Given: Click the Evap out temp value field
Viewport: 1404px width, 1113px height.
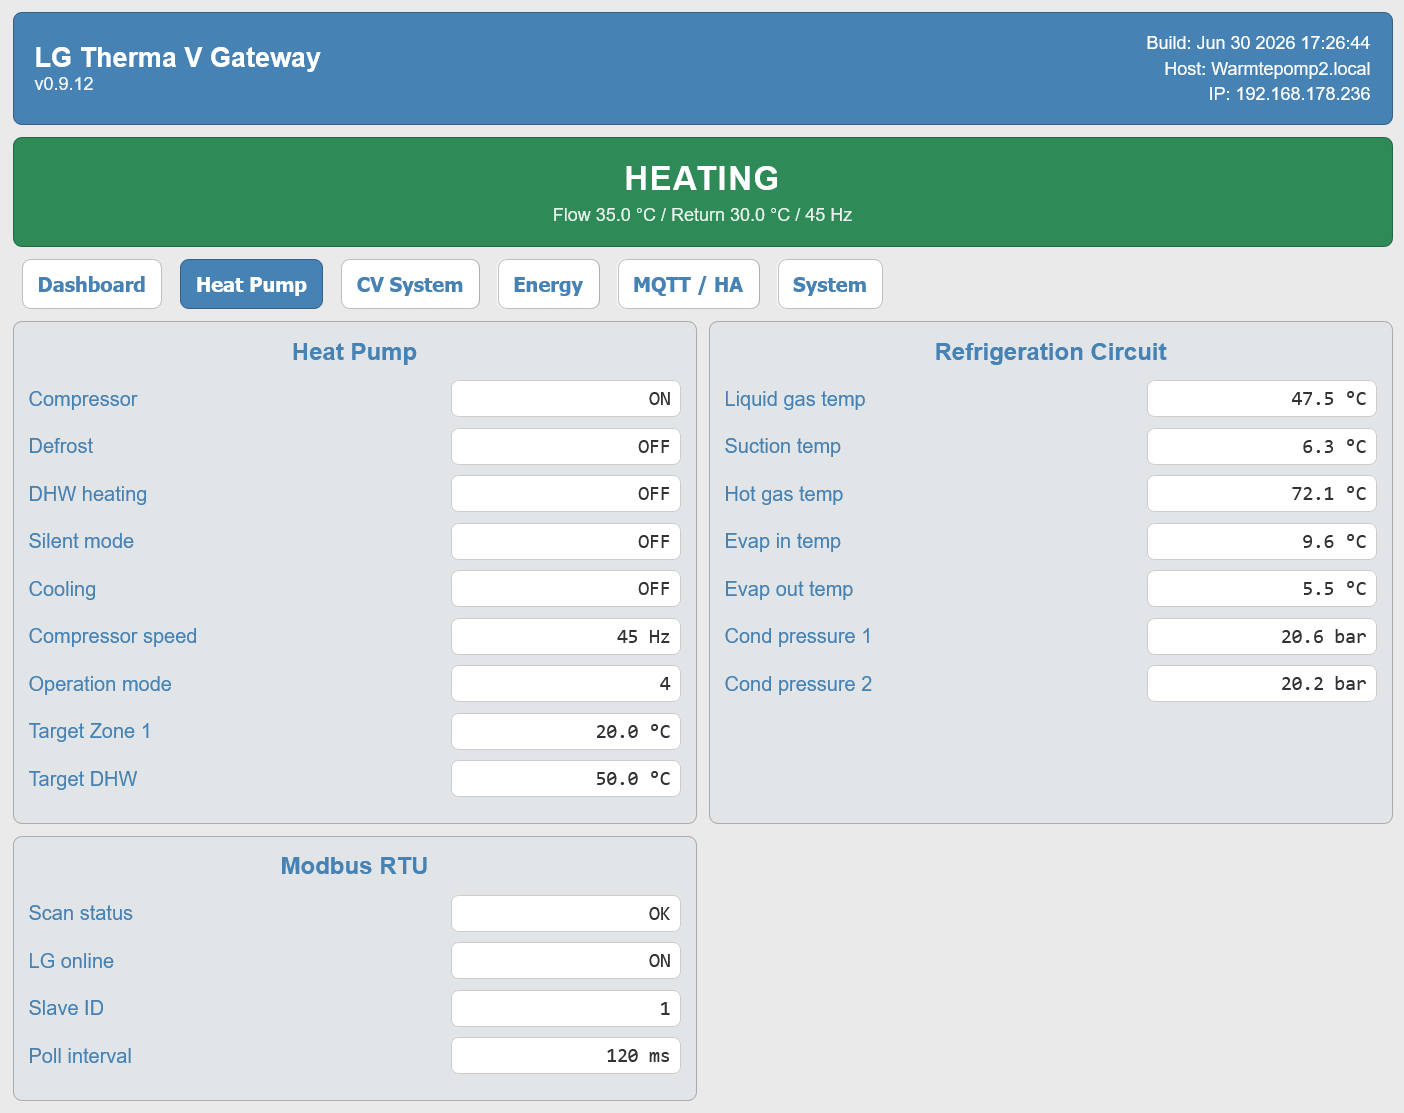Looking at the screenshot, I should [1262, 588].
